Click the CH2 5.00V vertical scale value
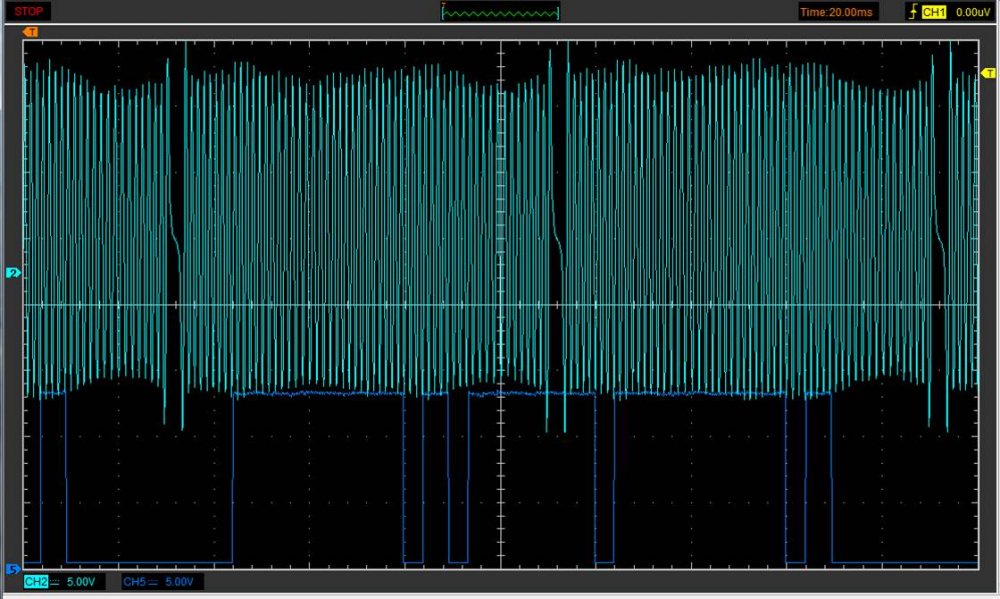Image resolution: width=1000 pixels, height=599 pixels. (x=82, y=582)
